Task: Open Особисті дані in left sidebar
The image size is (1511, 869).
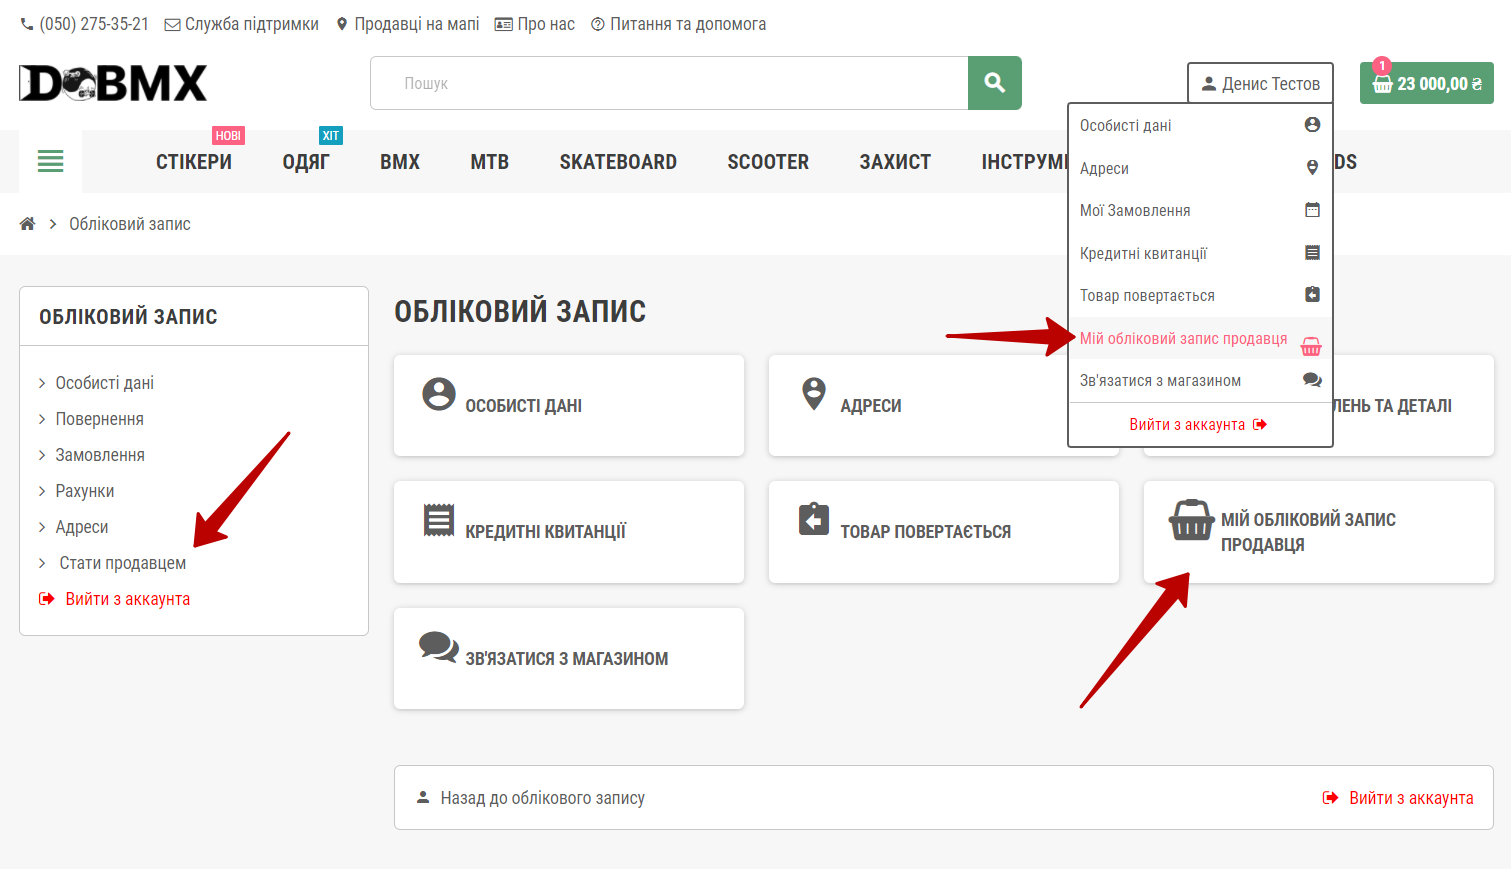Action: (x=105, y=383)
